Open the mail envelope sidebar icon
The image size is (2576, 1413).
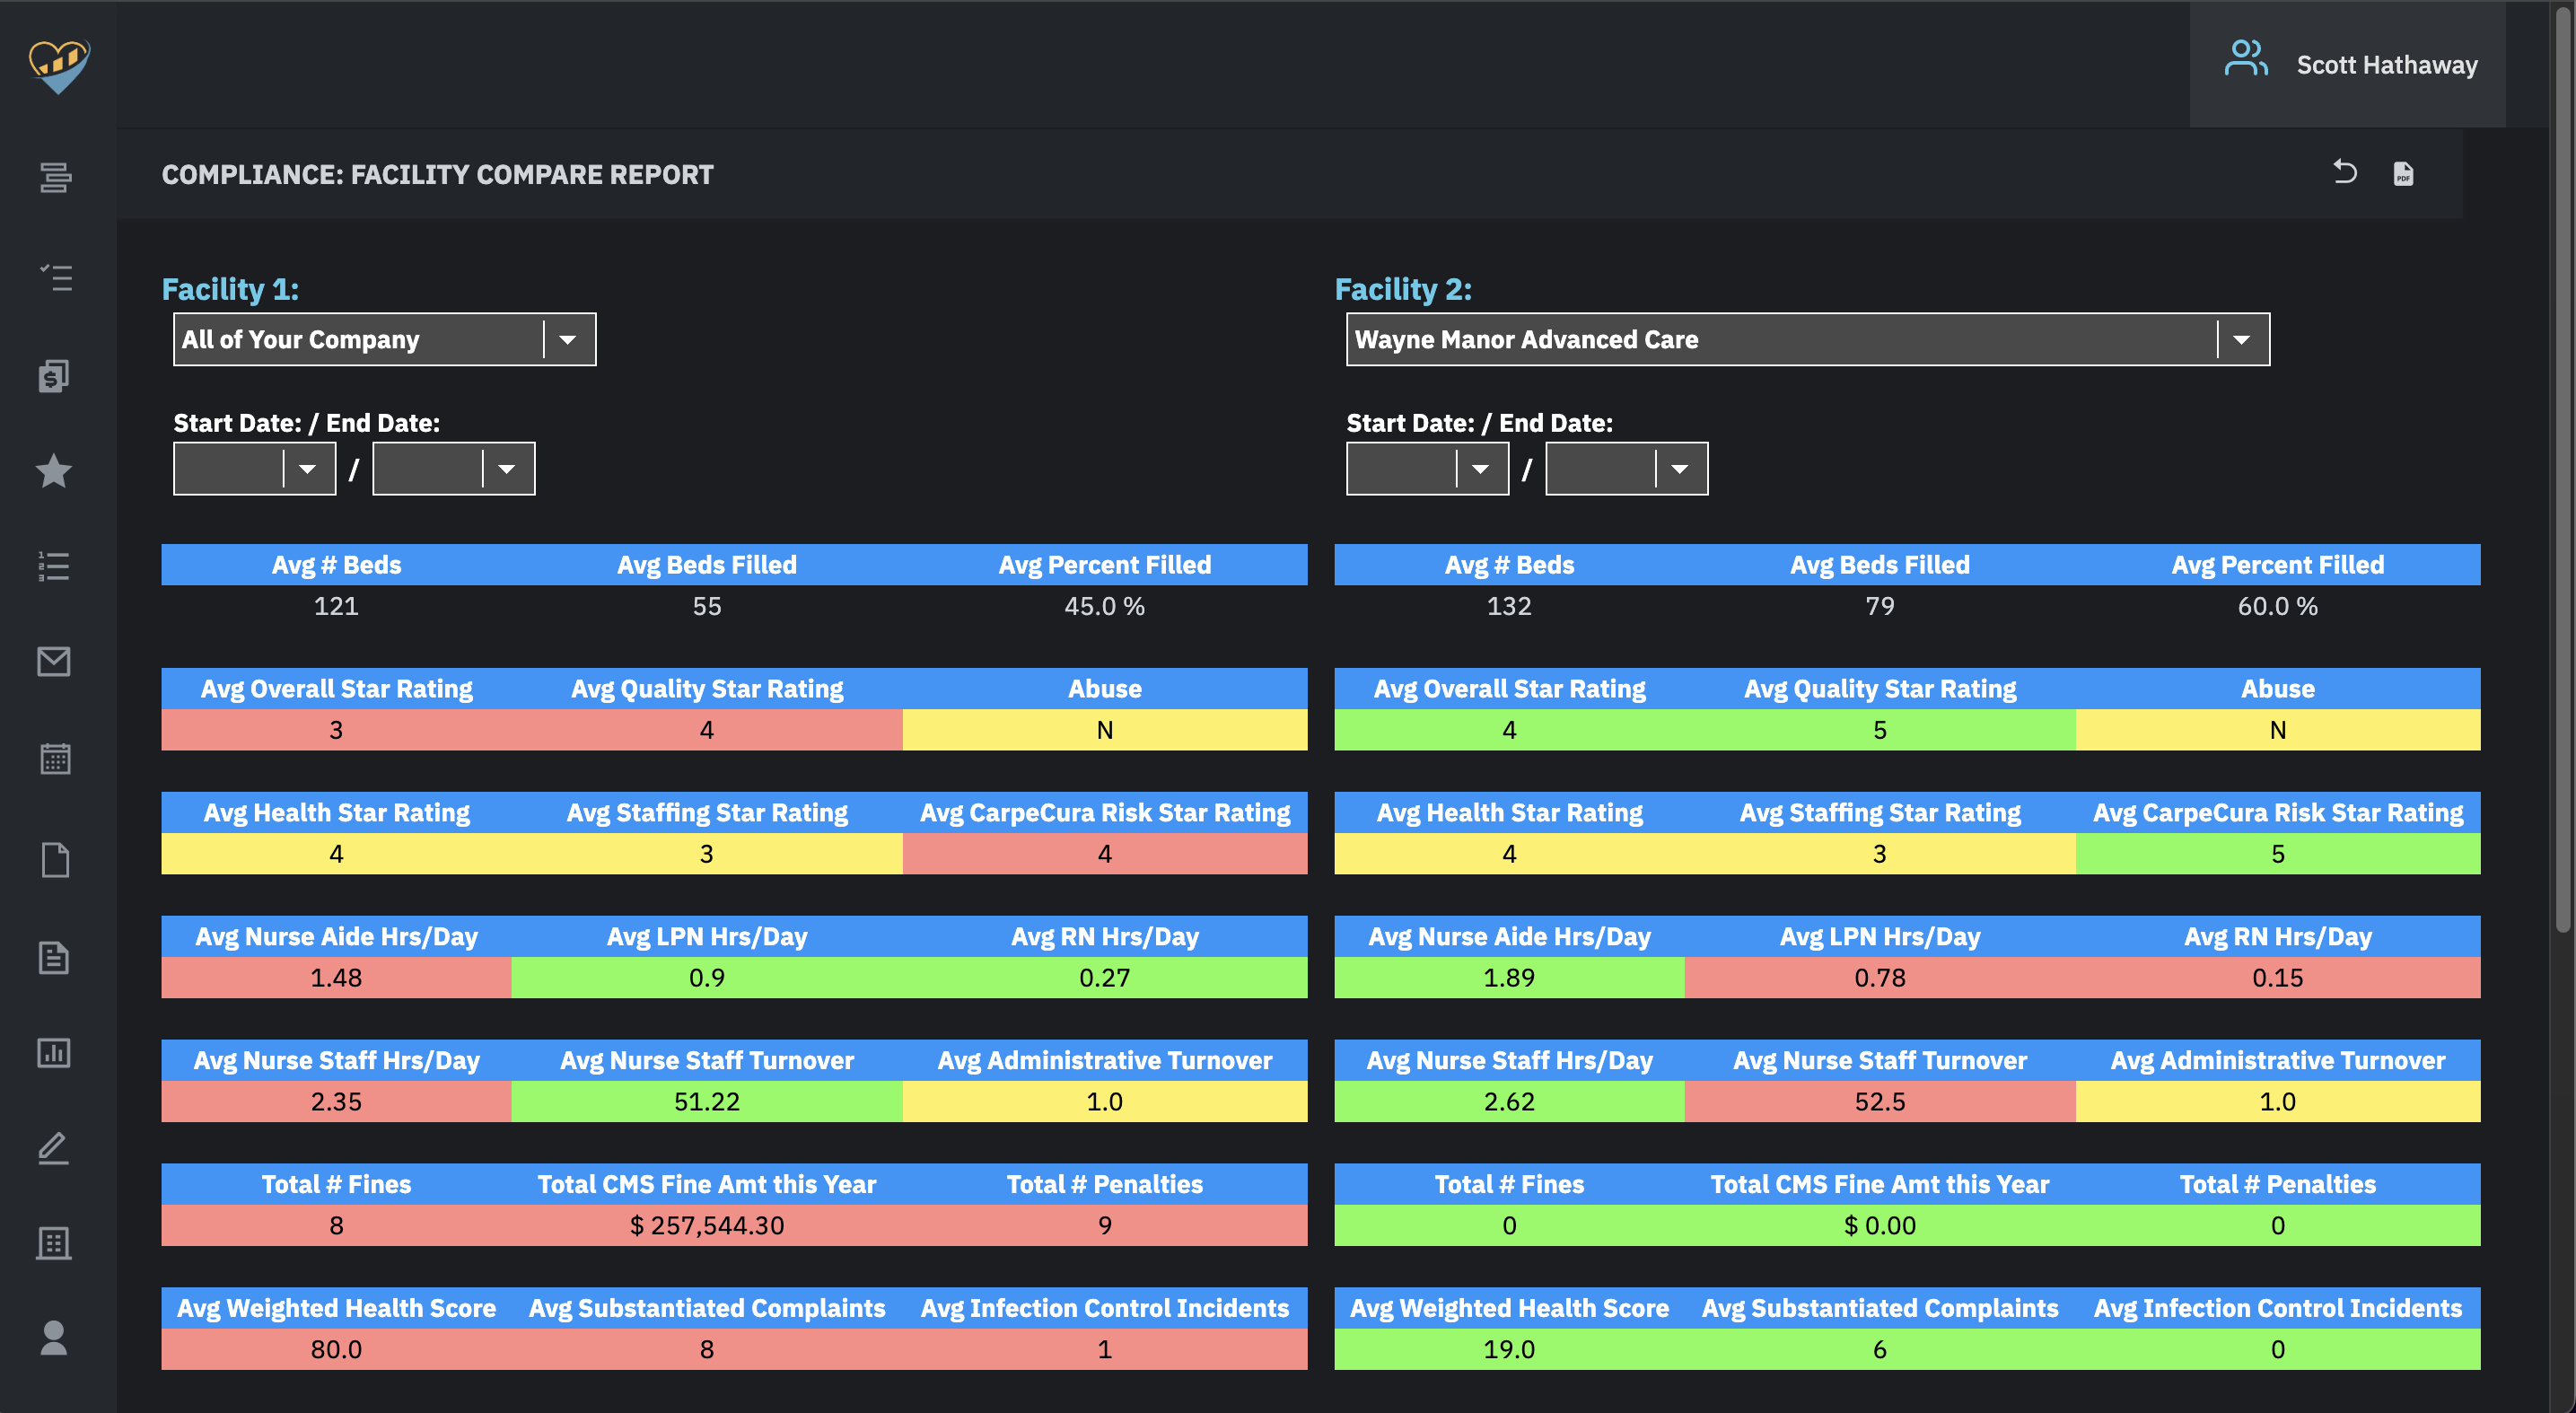click(54, 662)
